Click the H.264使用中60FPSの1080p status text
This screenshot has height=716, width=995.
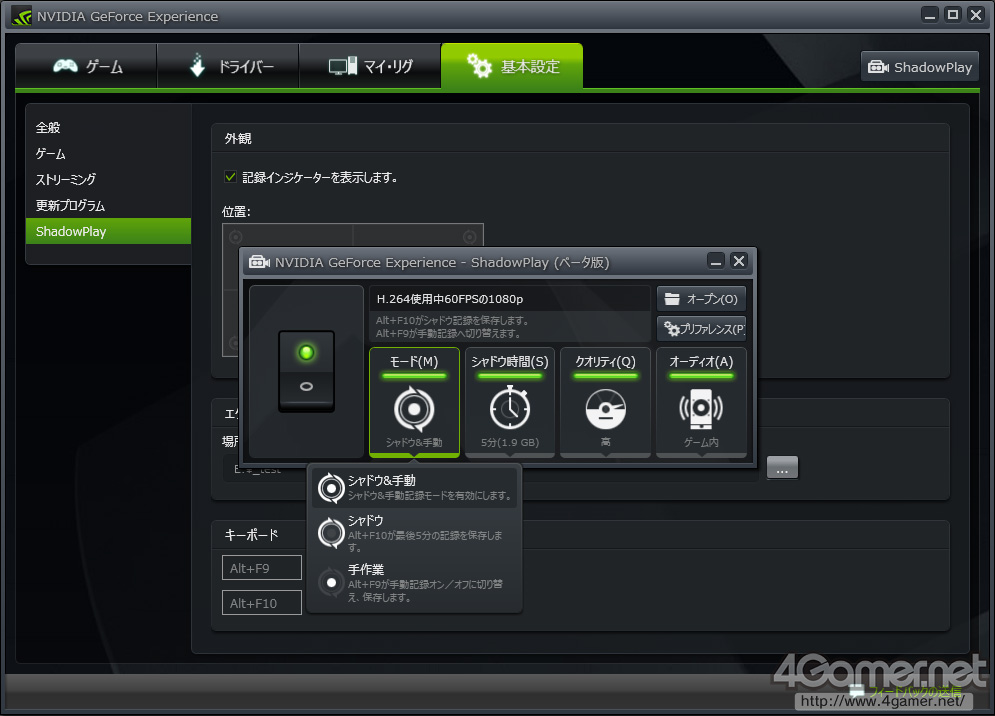(450, 299)
